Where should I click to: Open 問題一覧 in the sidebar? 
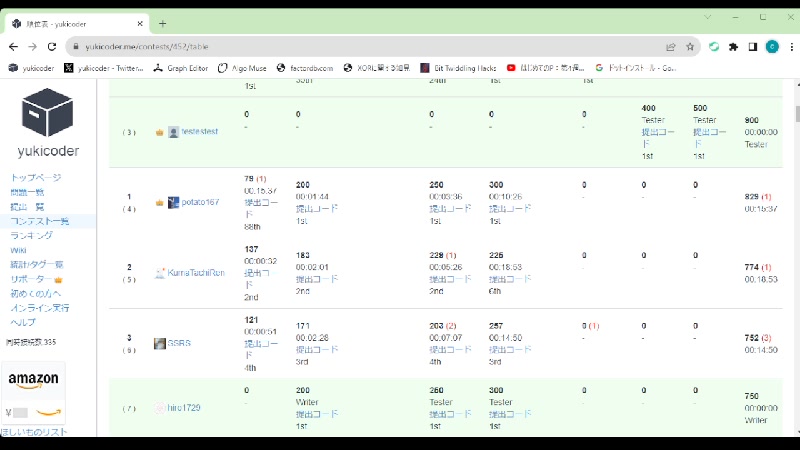coord(27,192)
